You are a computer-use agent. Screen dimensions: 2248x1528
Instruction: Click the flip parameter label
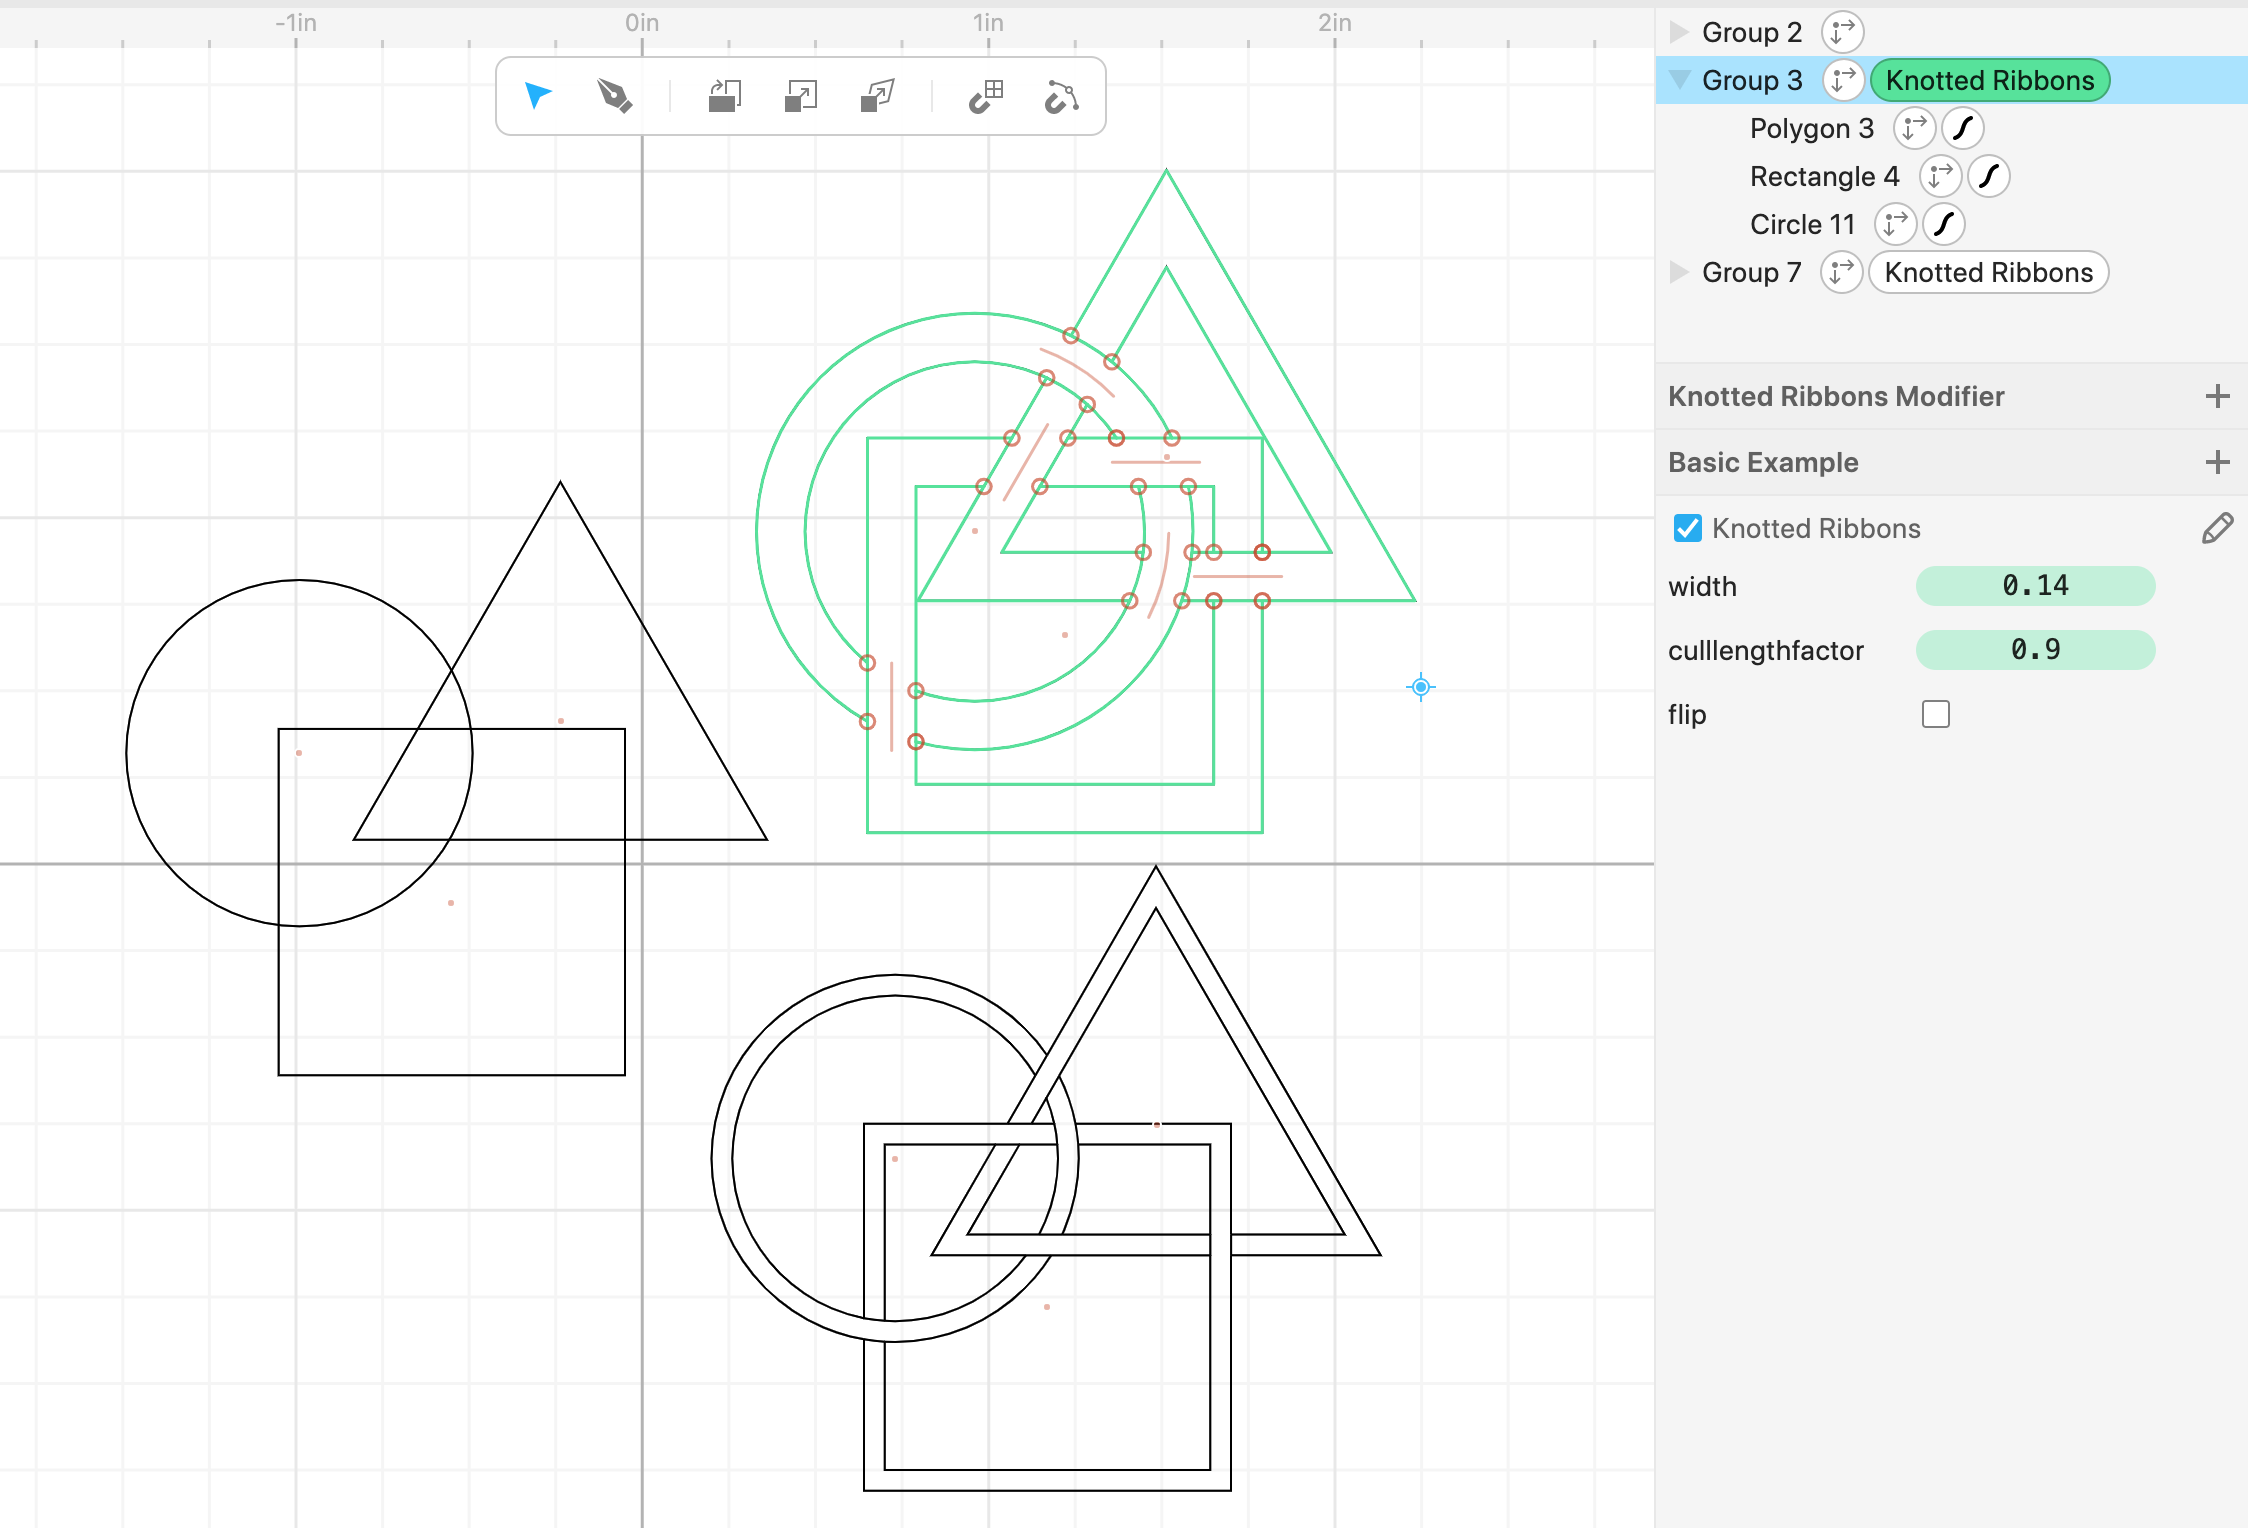(x=1687, y=714)
